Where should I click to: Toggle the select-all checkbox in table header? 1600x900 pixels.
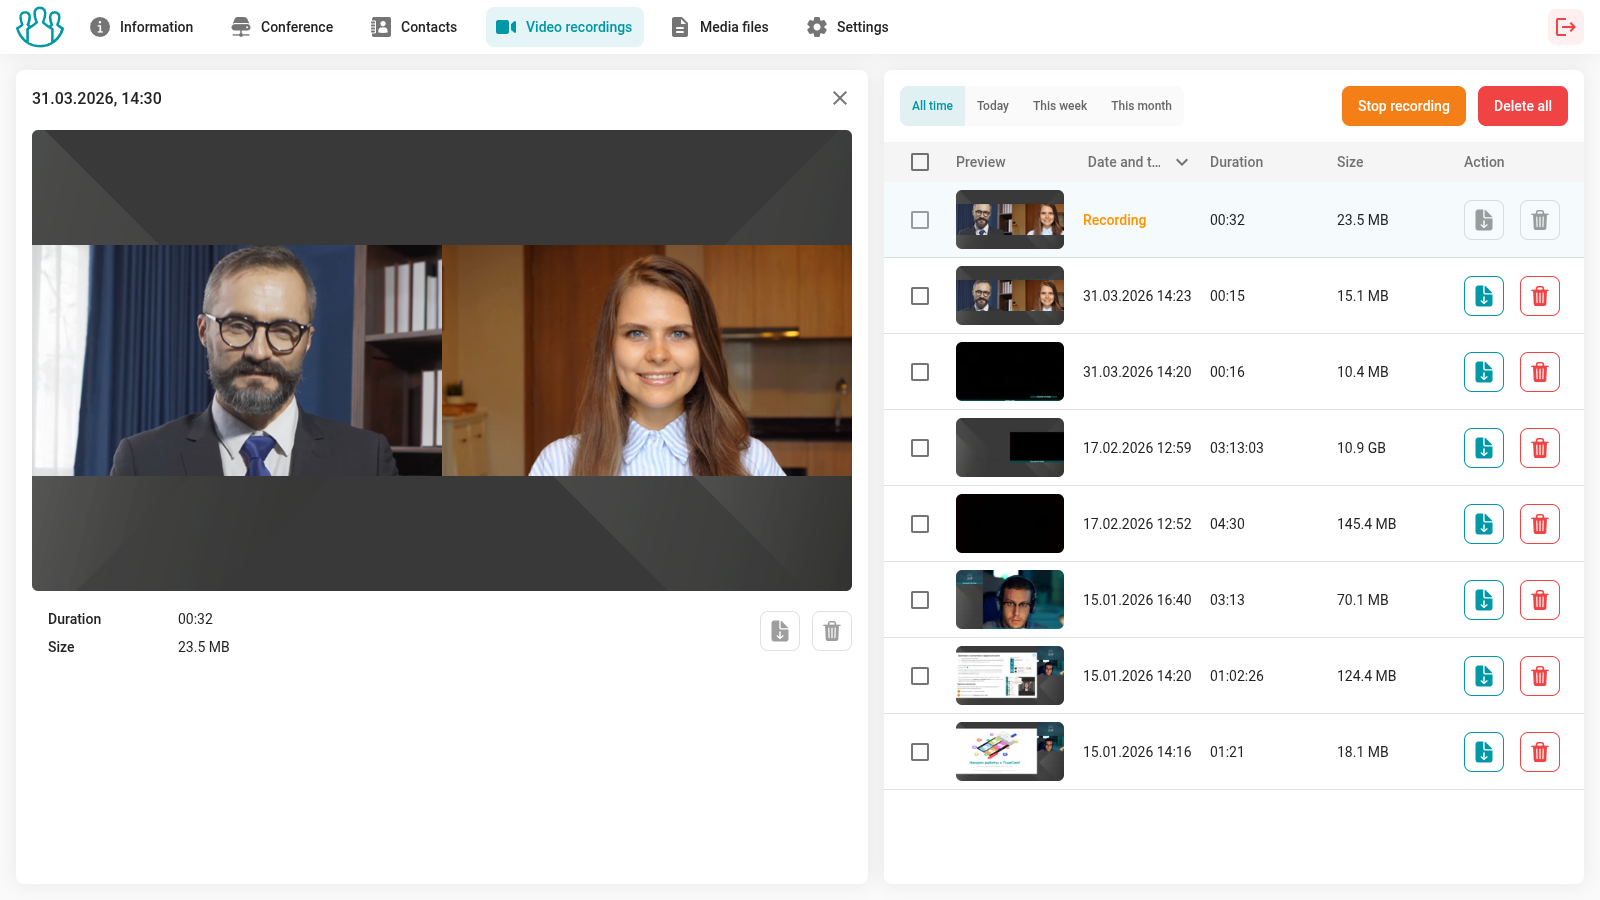click(x=920, y=162)
